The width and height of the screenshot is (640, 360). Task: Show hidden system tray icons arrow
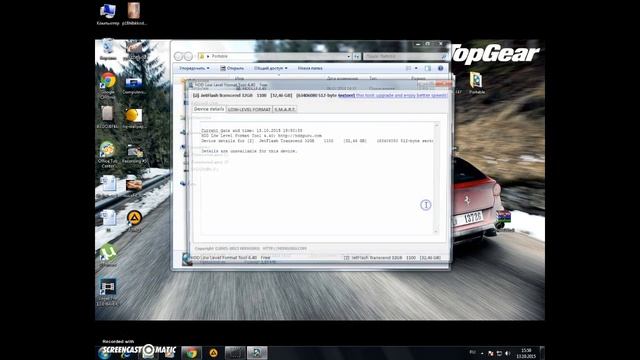[x=482, y=353]
